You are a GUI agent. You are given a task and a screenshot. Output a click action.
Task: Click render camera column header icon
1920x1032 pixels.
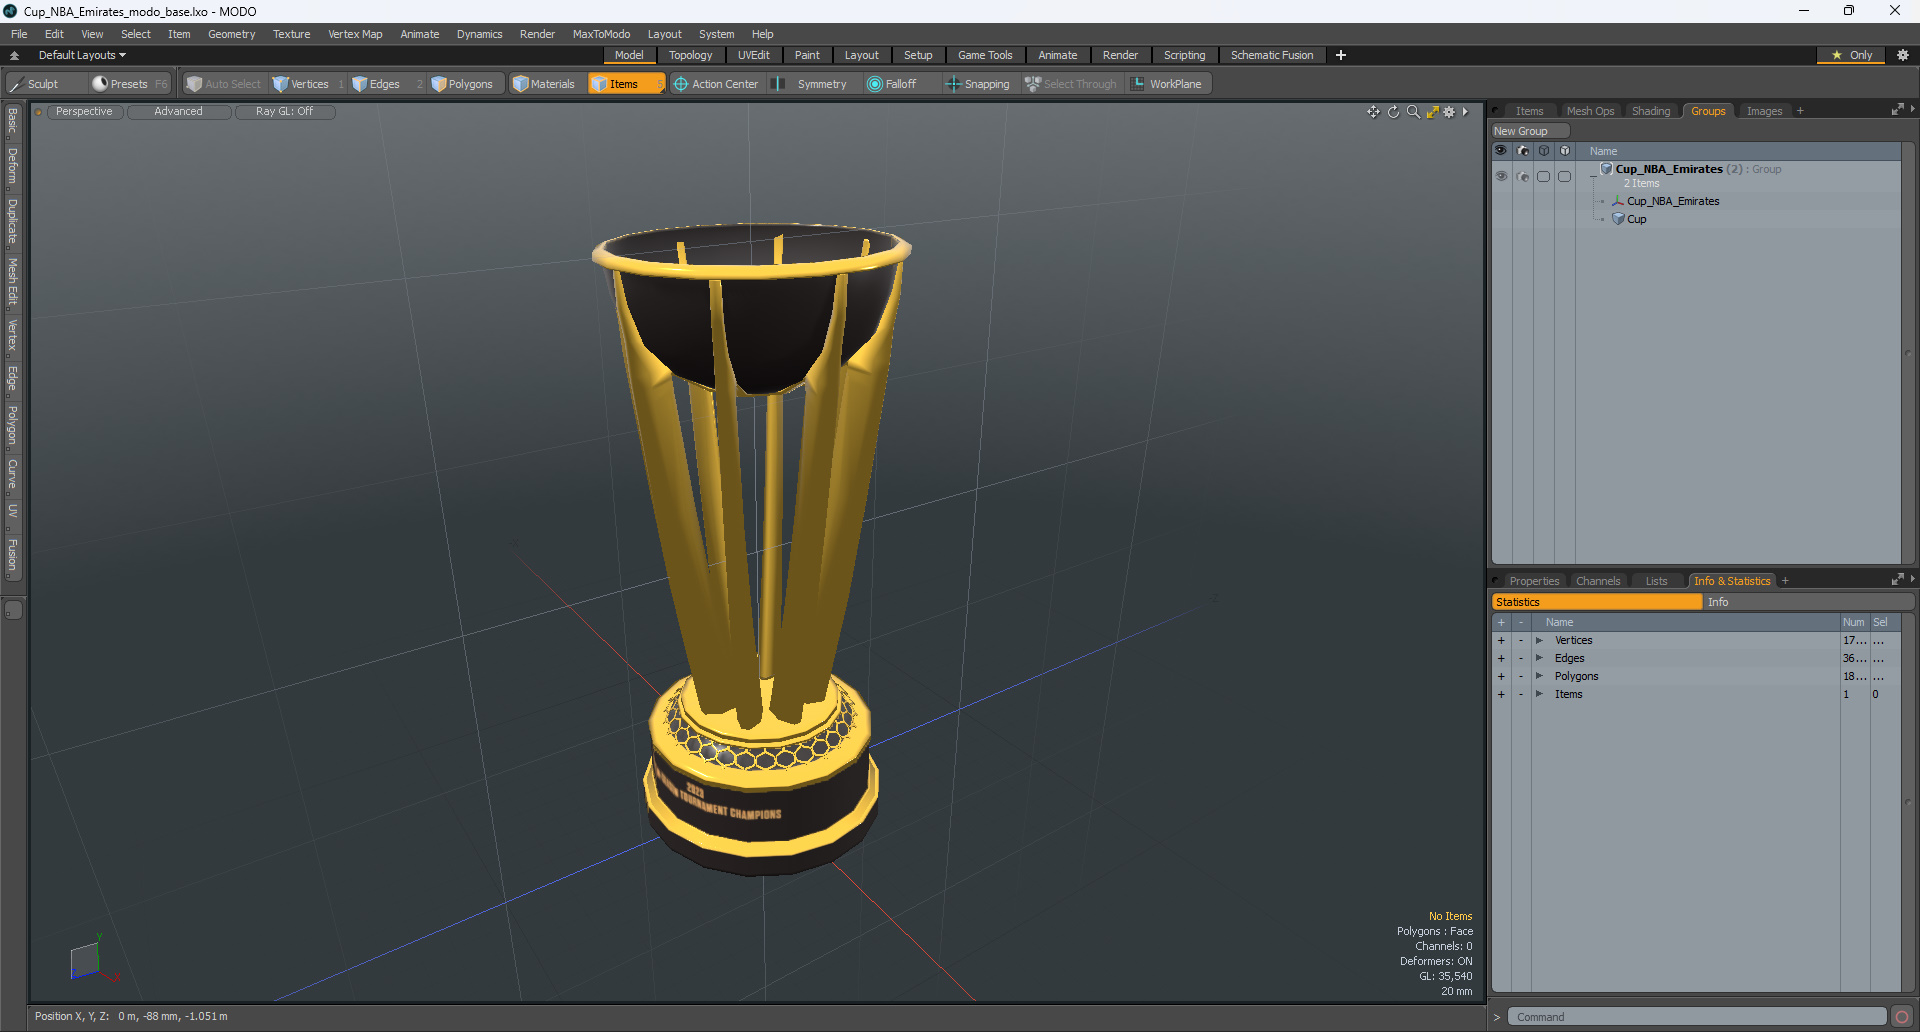pos(1522,151)
